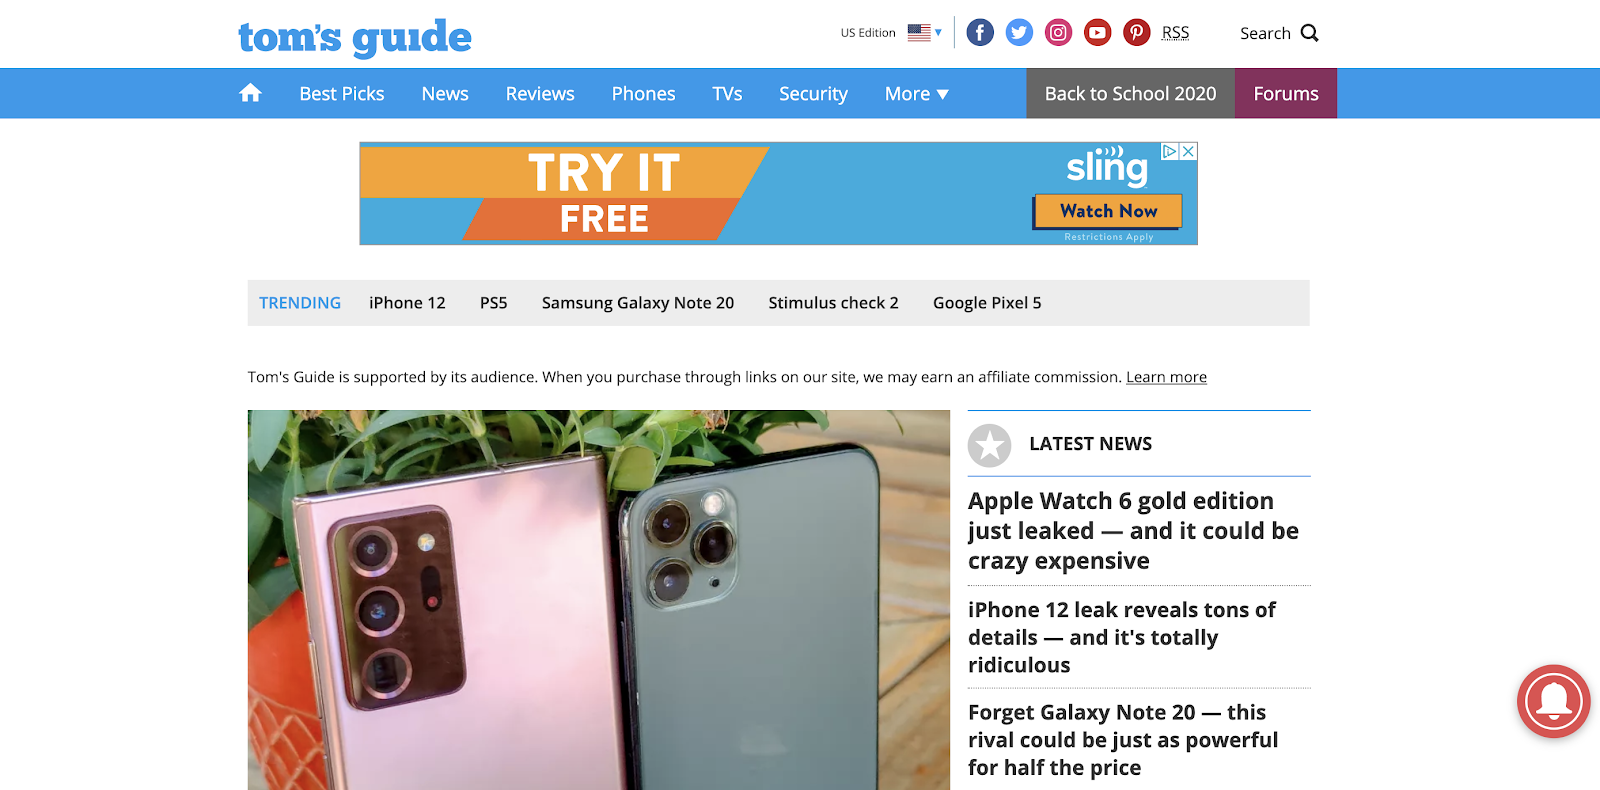Image resolution: width=1600 pixels, height=790 pixels.
Task: Click the search magnifier icon
Action: (x=1309, y=33)
